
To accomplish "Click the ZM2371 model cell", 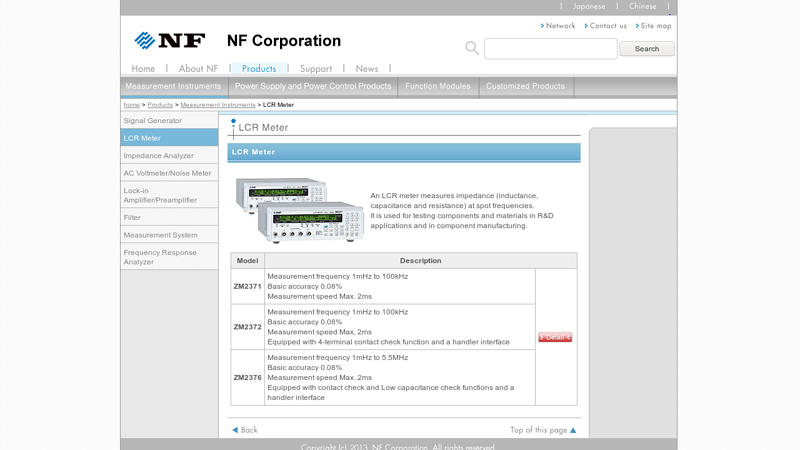I will tap(247, 286).
